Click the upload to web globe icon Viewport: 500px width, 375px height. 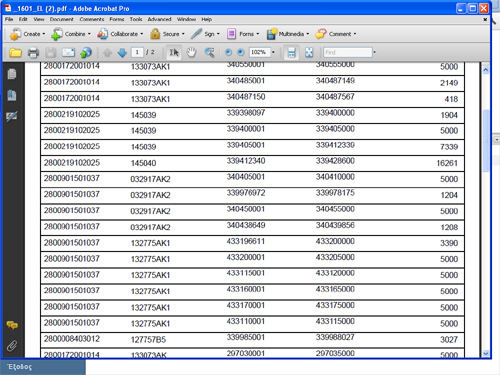[86, 53]
